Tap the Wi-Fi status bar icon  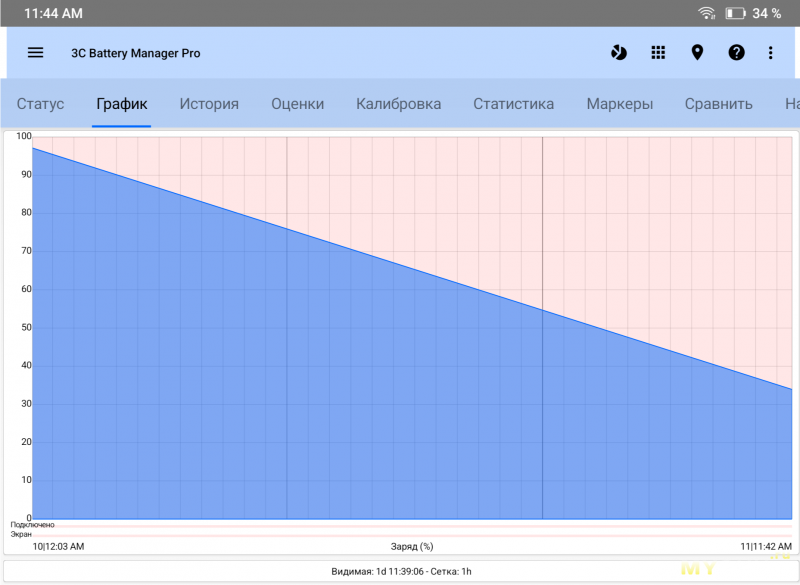pos(707,13)
